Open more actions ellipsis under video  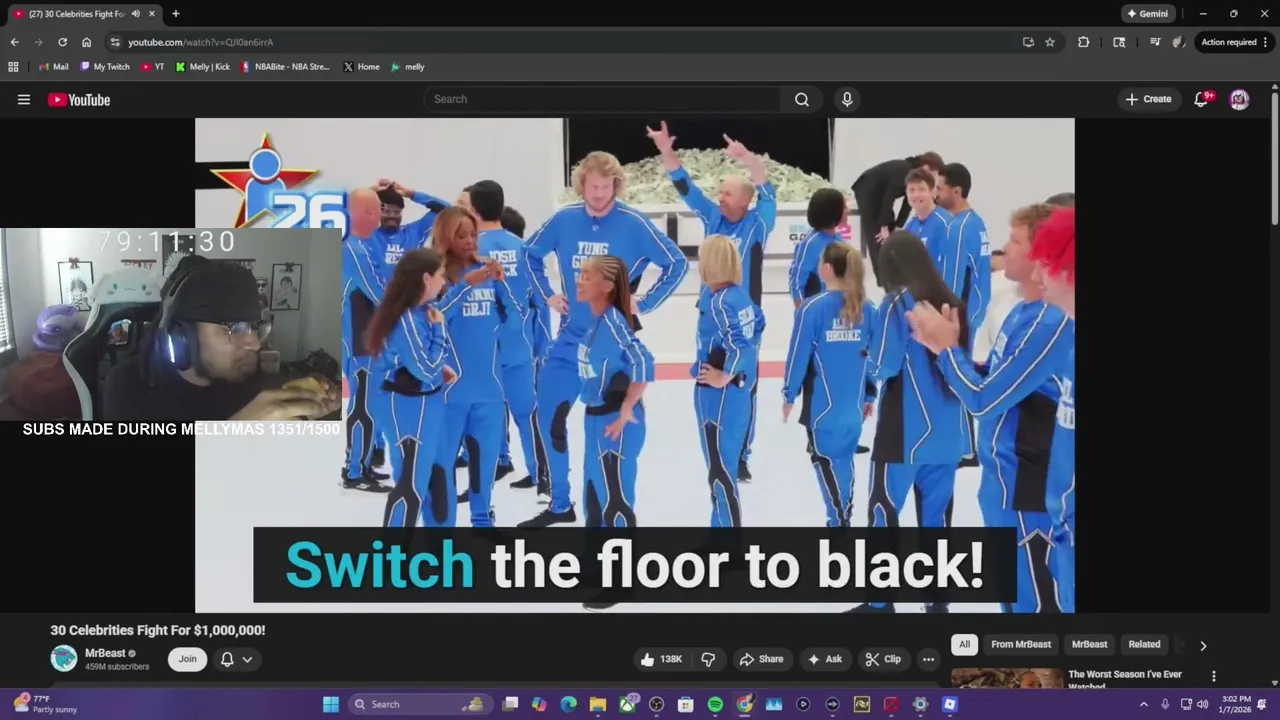pyautogui.click(x=928, y=659)
